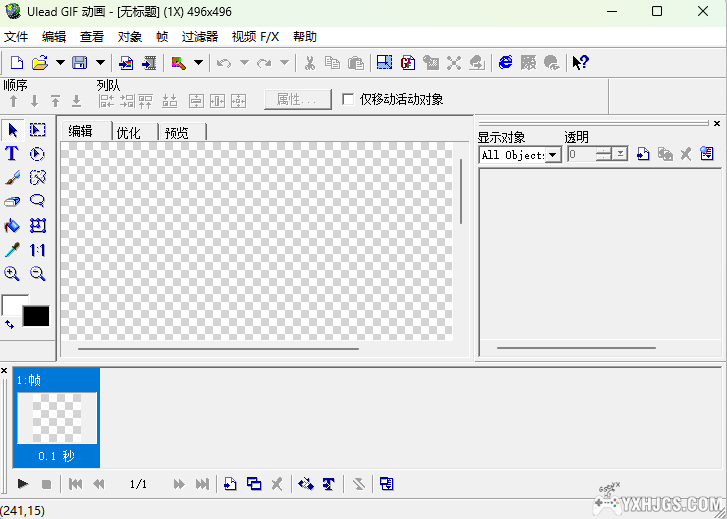Viewport: 727px width, 519px height.
Task: Add video with the filmstrip icon
Action: coord(149,63)
